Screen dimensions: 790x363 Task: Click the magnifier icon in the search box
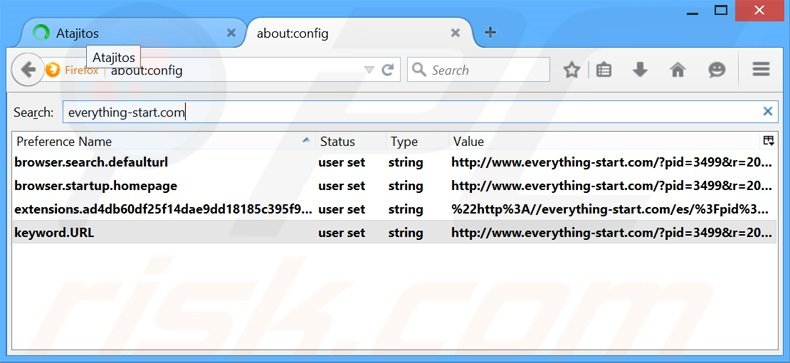point(419,70)
